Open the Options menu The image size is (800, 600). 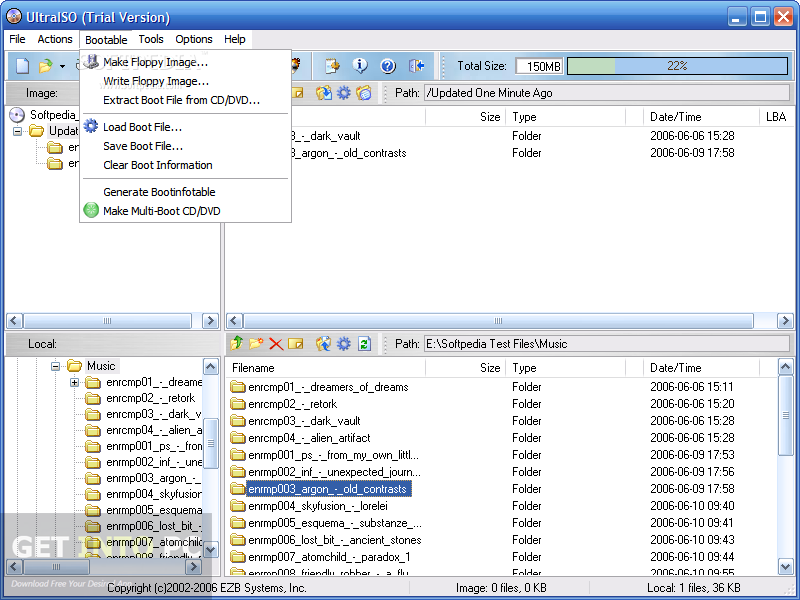[x=194, y=39]
